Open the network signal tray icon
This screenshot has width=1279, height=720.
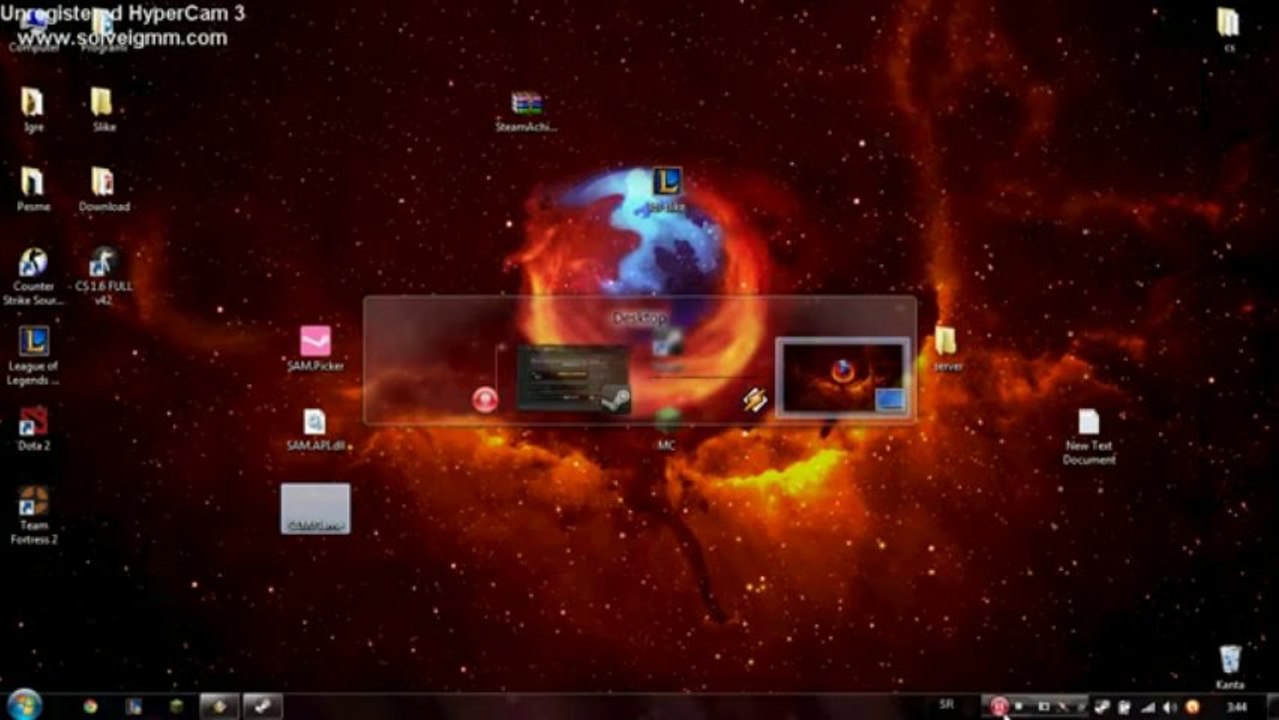click(1148, 707)
